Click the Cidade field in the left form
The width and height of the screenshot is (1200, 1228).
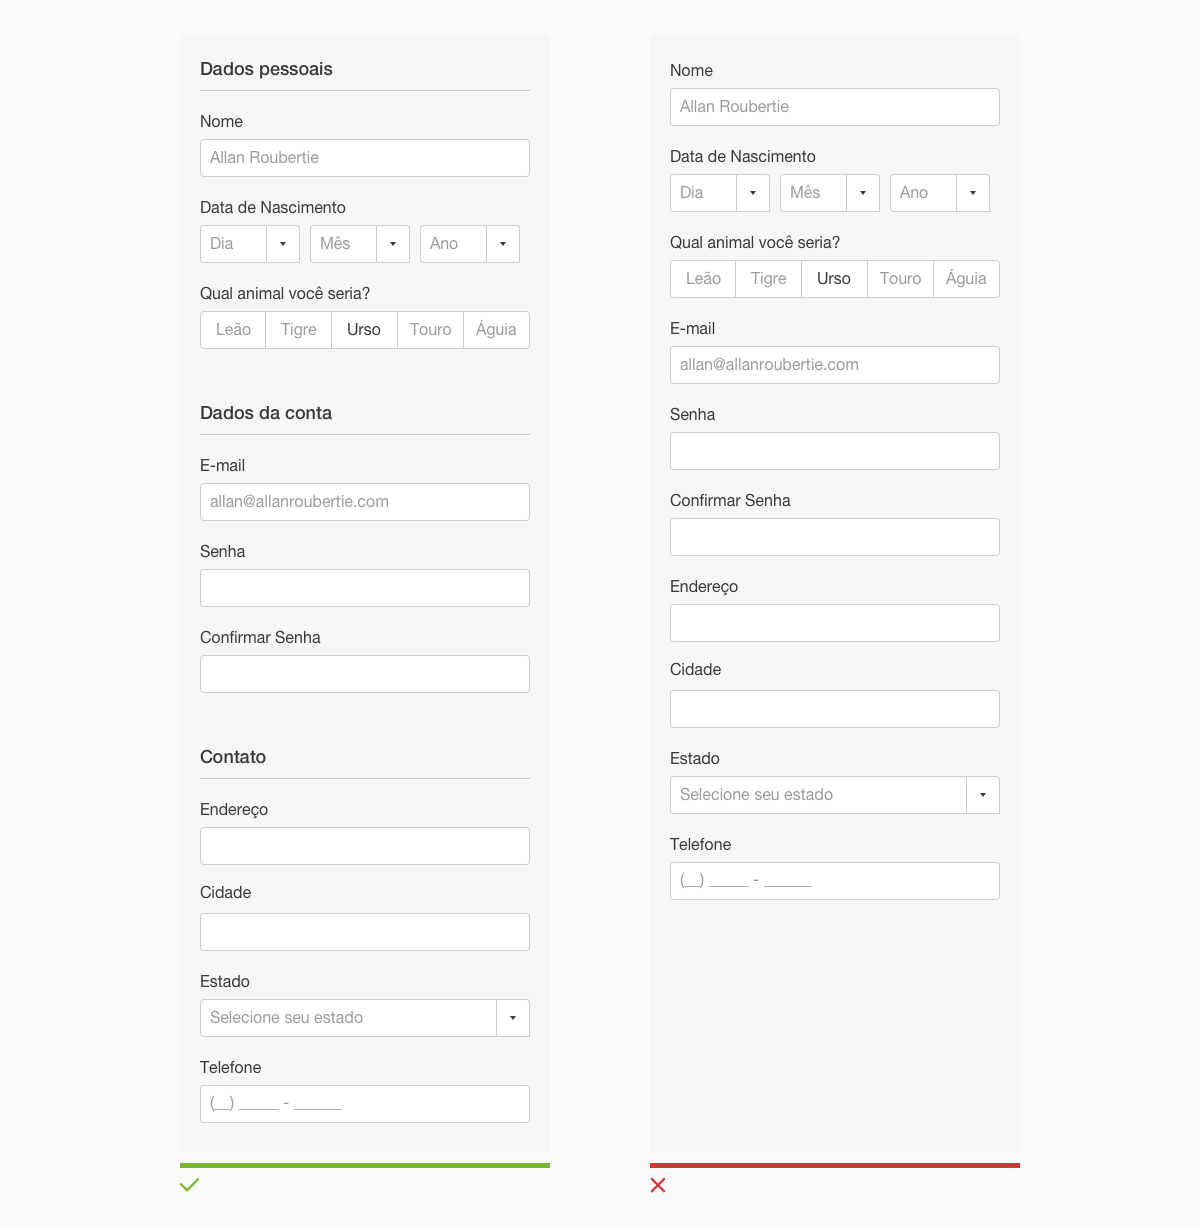coord(365,932)
